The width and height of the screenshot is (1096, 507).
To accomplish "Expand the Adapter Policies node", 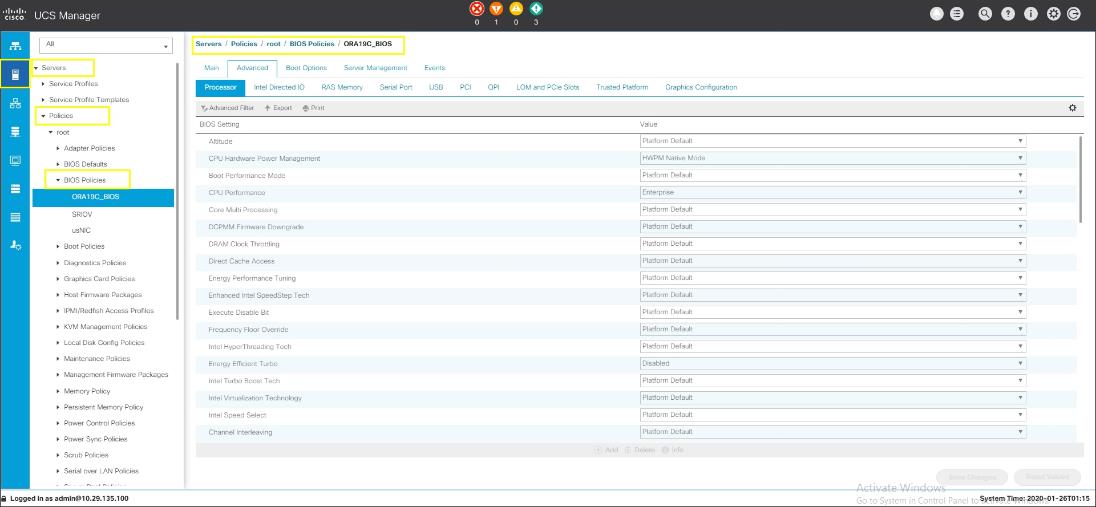I will pos(58,148).
